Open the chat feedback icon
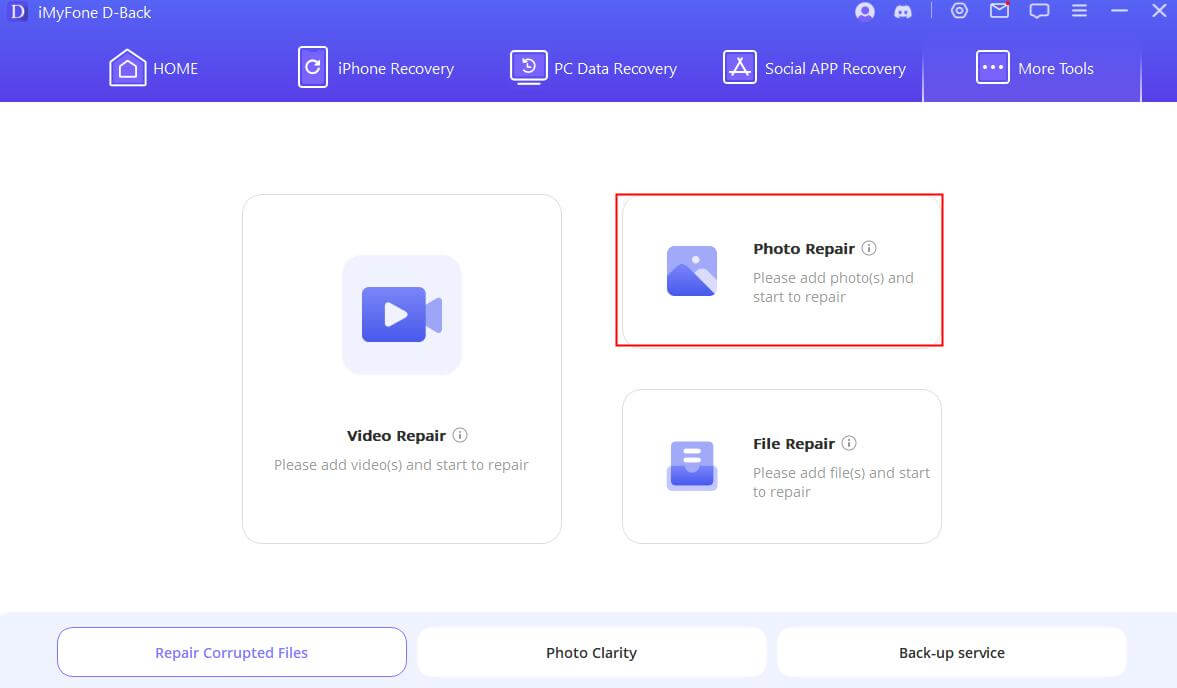Screen dimensions: 1177x688 coord(1039,11)
